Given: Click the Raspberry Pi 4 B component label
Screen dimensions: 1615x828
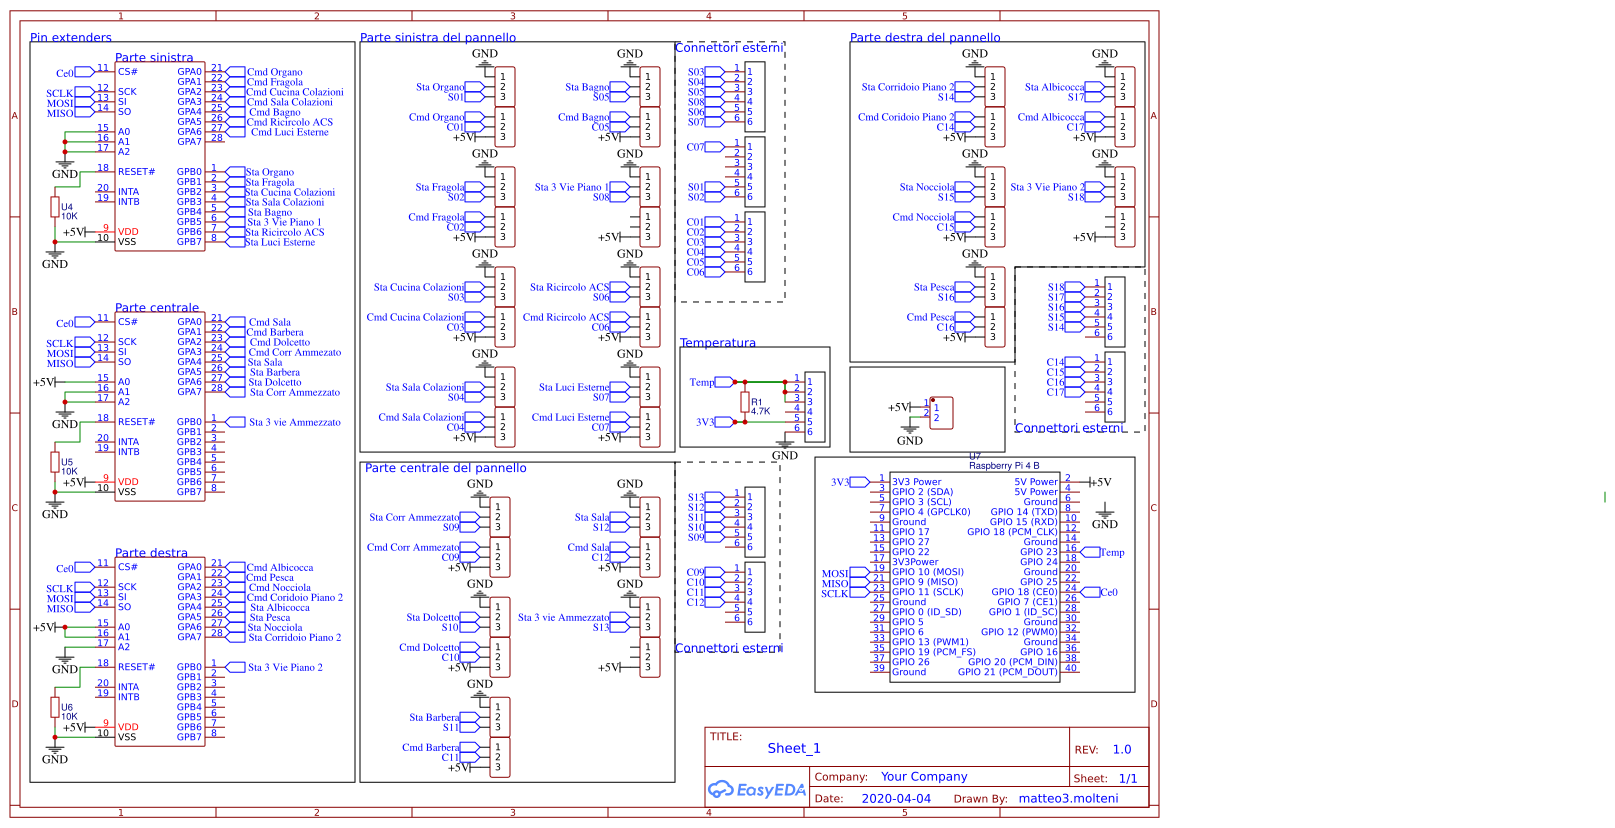Looking at the screenshot, I should point(1003,466).
